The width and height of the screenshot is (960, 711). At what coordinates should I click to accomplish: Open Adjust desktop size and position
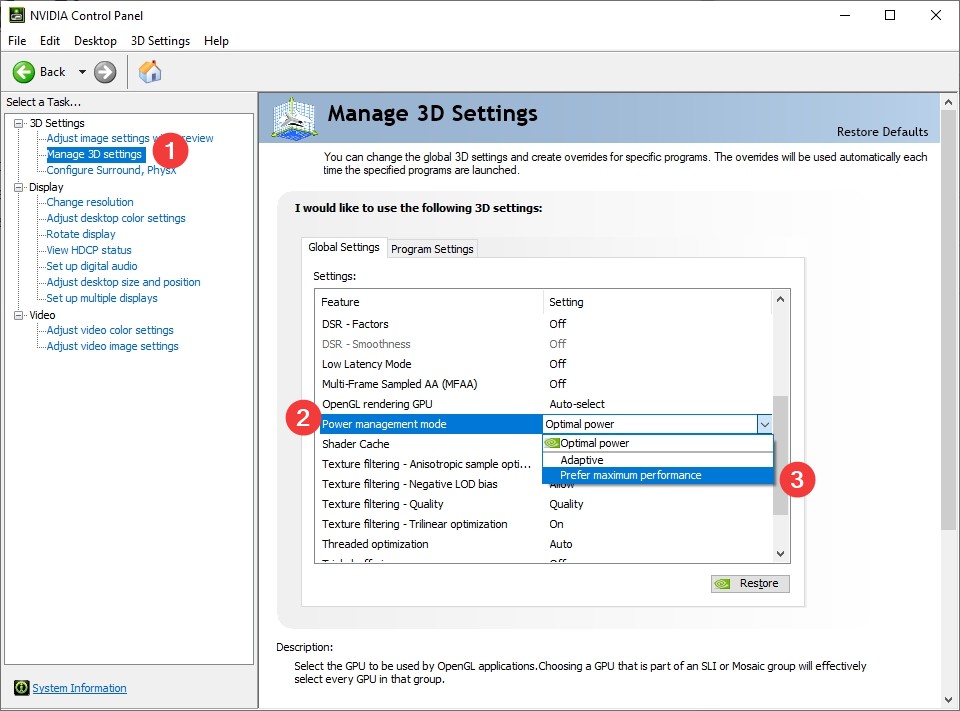(x=123, y=282)
